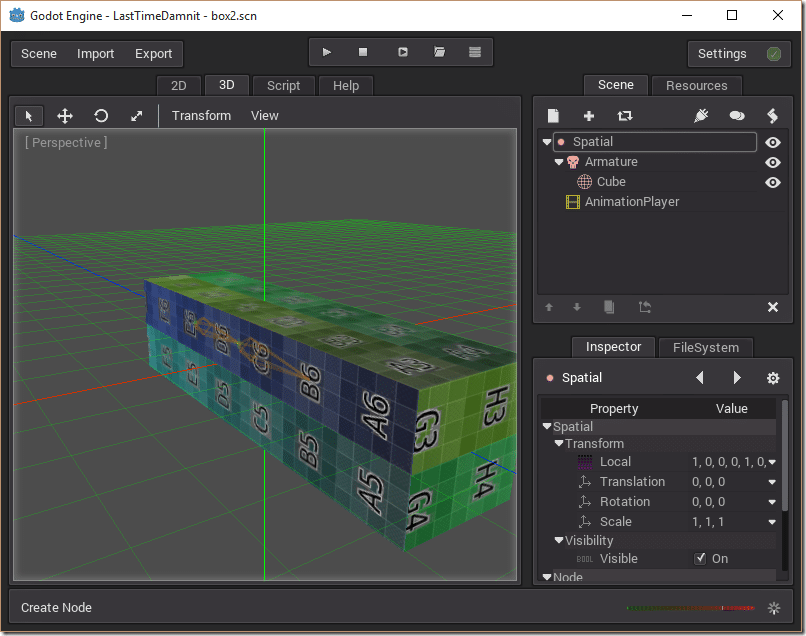Create a new node with the plus icon
Image resolution: width=806 pixels, height=636 pixels.
click(589, 115)
